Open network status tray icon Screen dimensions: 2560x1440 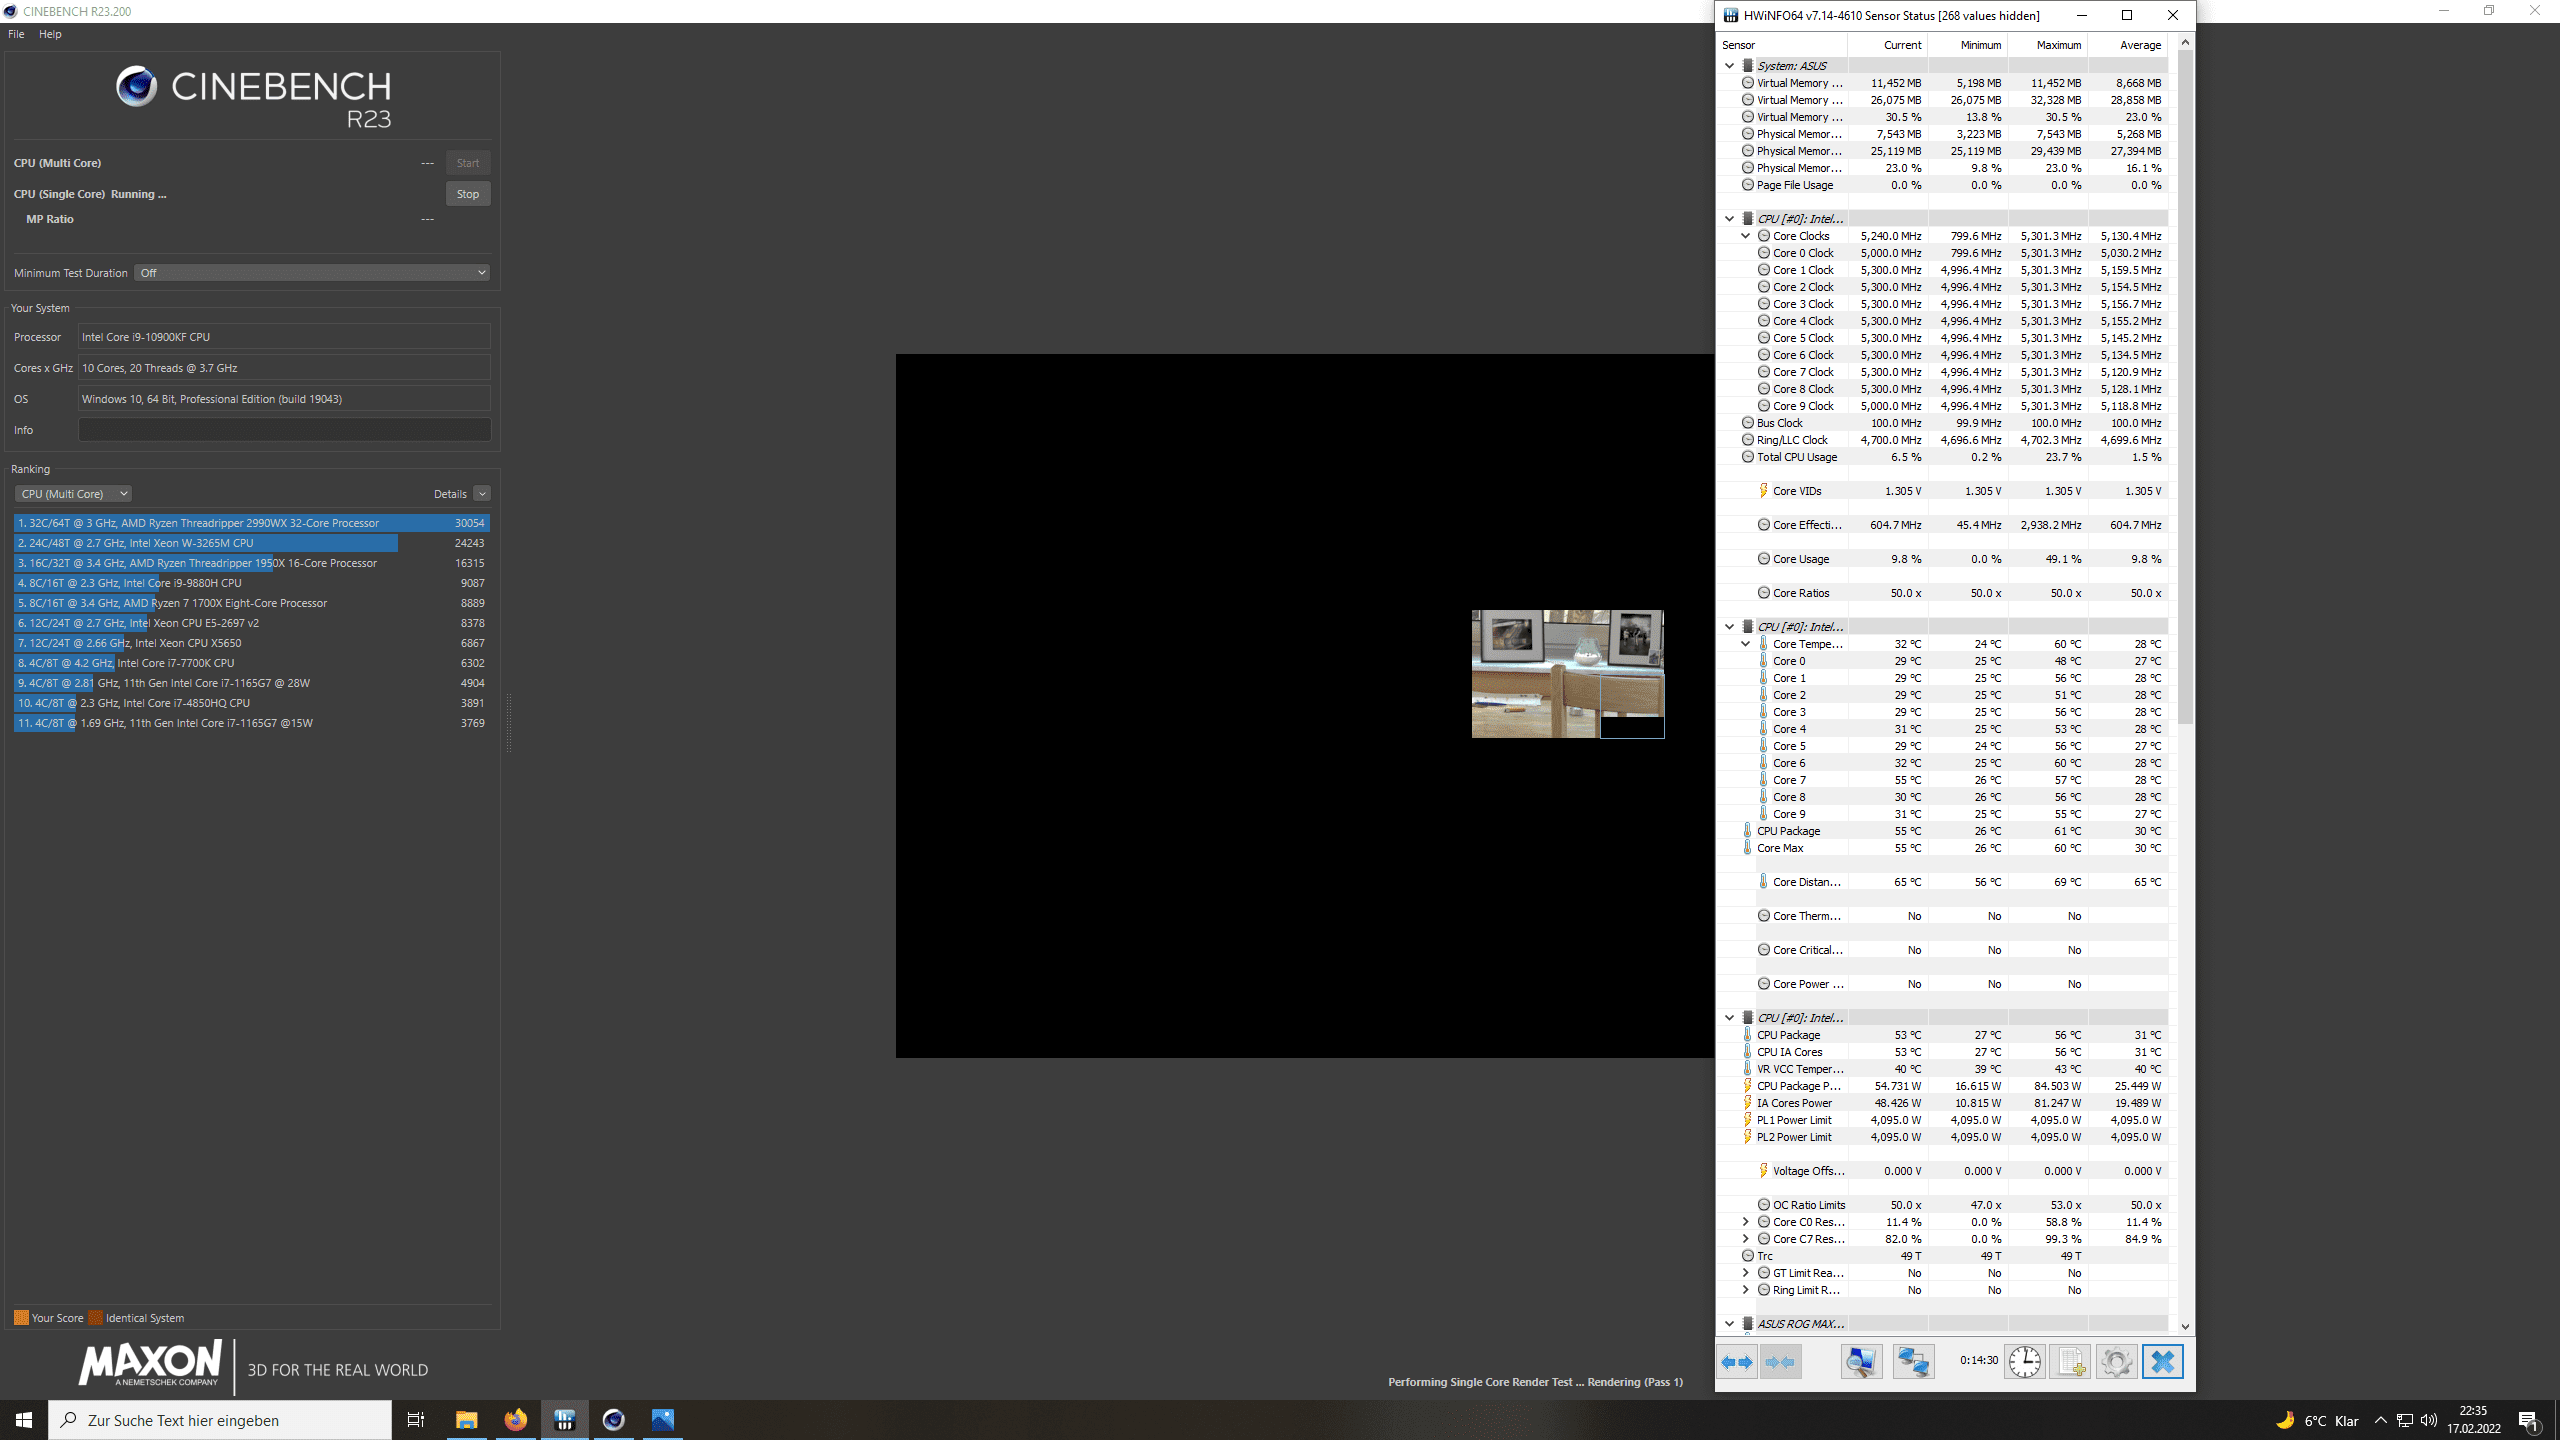click(2405, 1420)
